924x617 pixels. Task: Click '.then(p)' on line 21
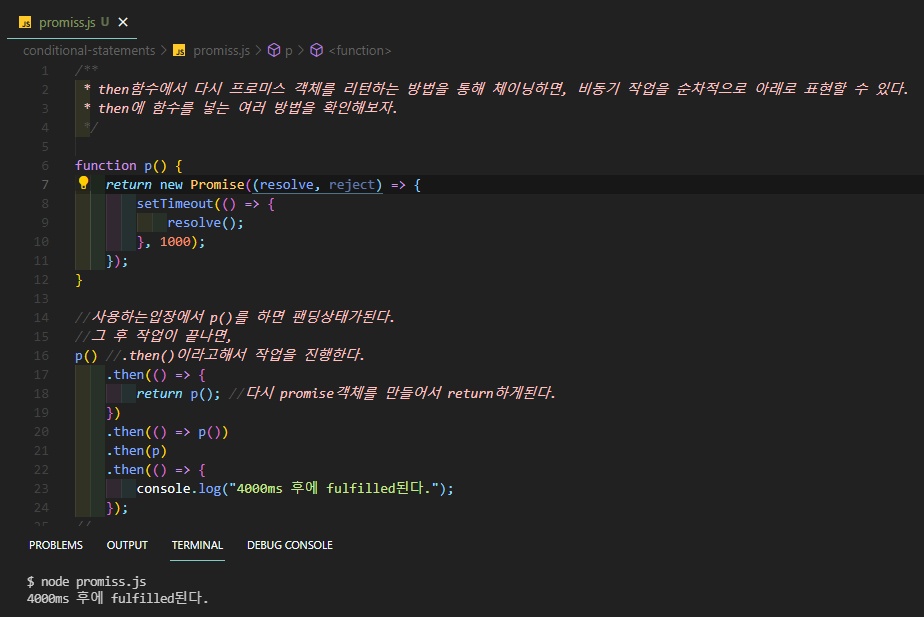pos(137,451)
